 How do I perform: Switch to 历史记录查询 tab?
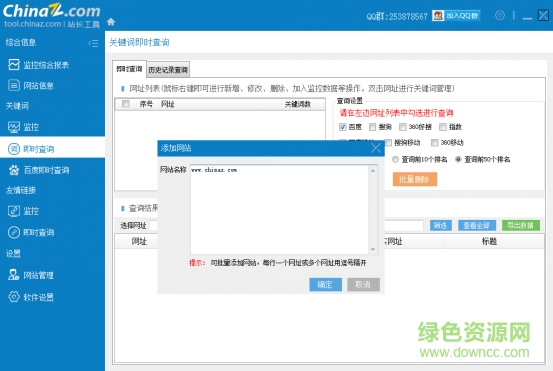pos(168,69)
